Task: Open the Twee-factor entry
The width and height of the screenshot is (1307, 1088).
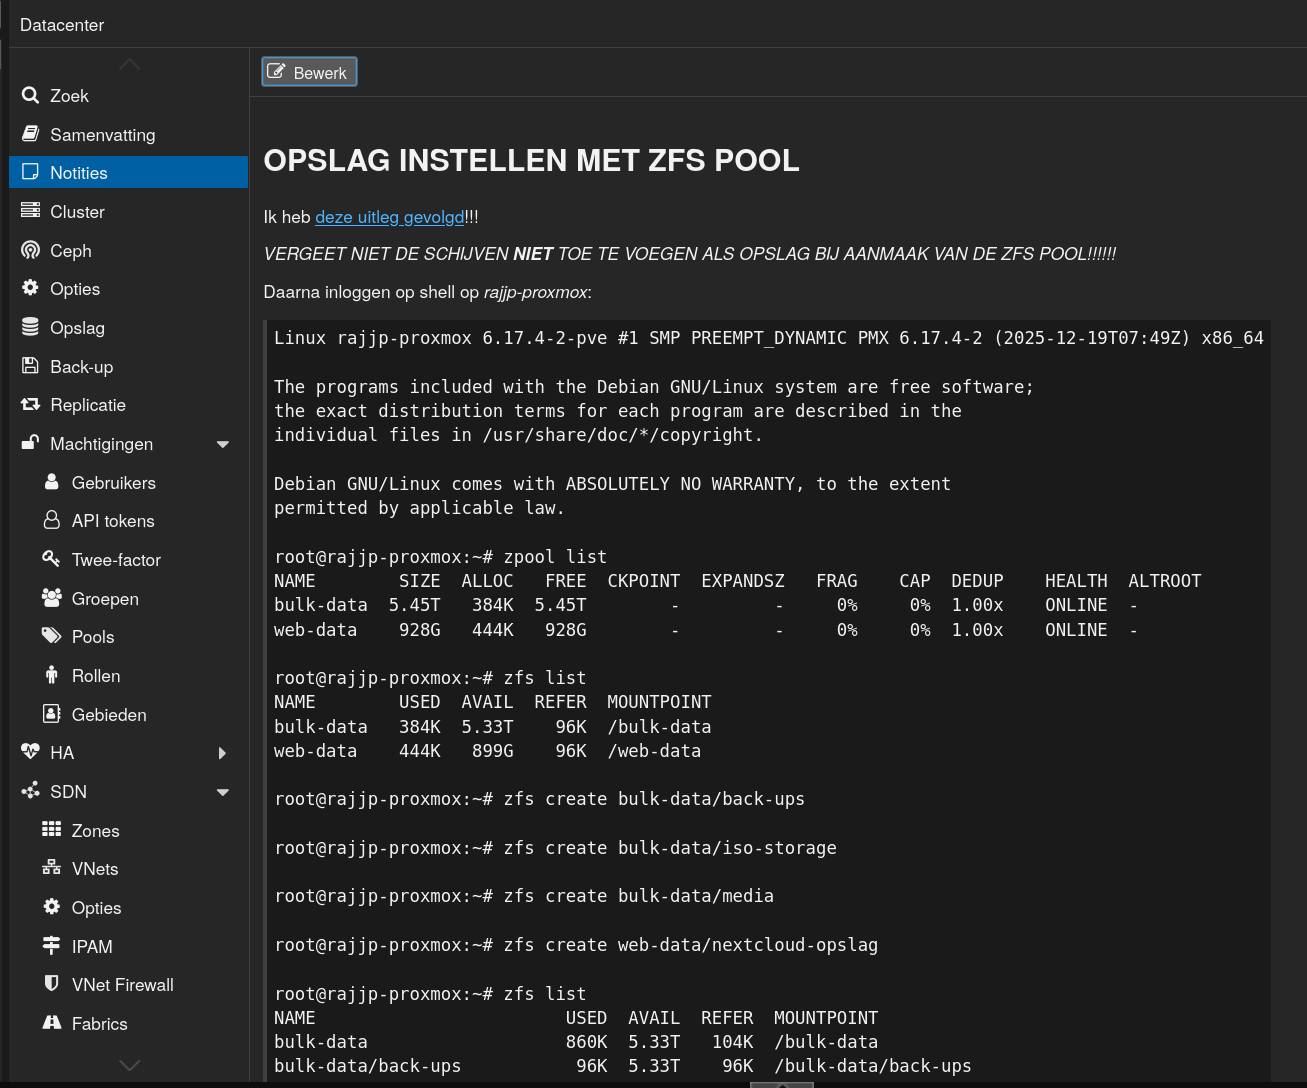Action: pos(128,559)
